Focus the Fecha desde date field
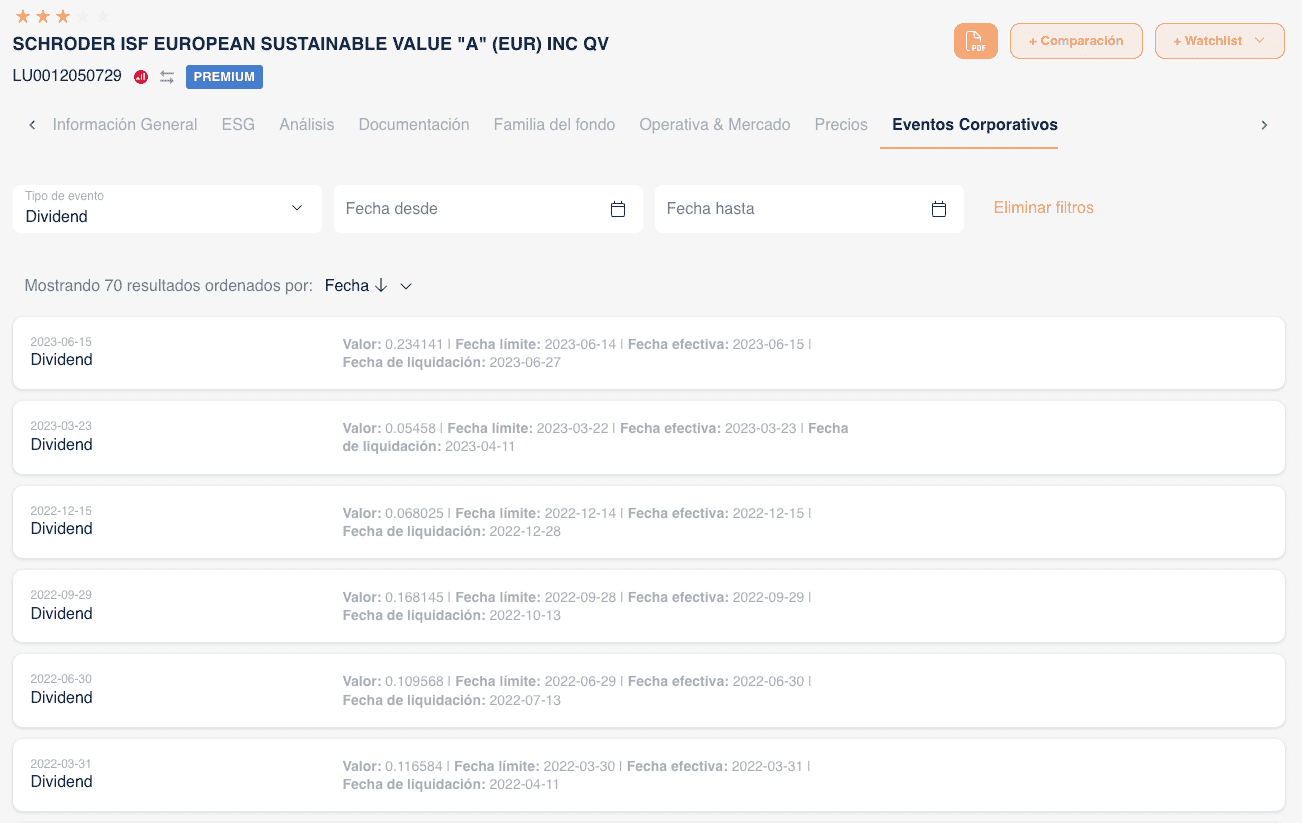The height and width of the screenshot is (823, 1302). click(488, 209)
